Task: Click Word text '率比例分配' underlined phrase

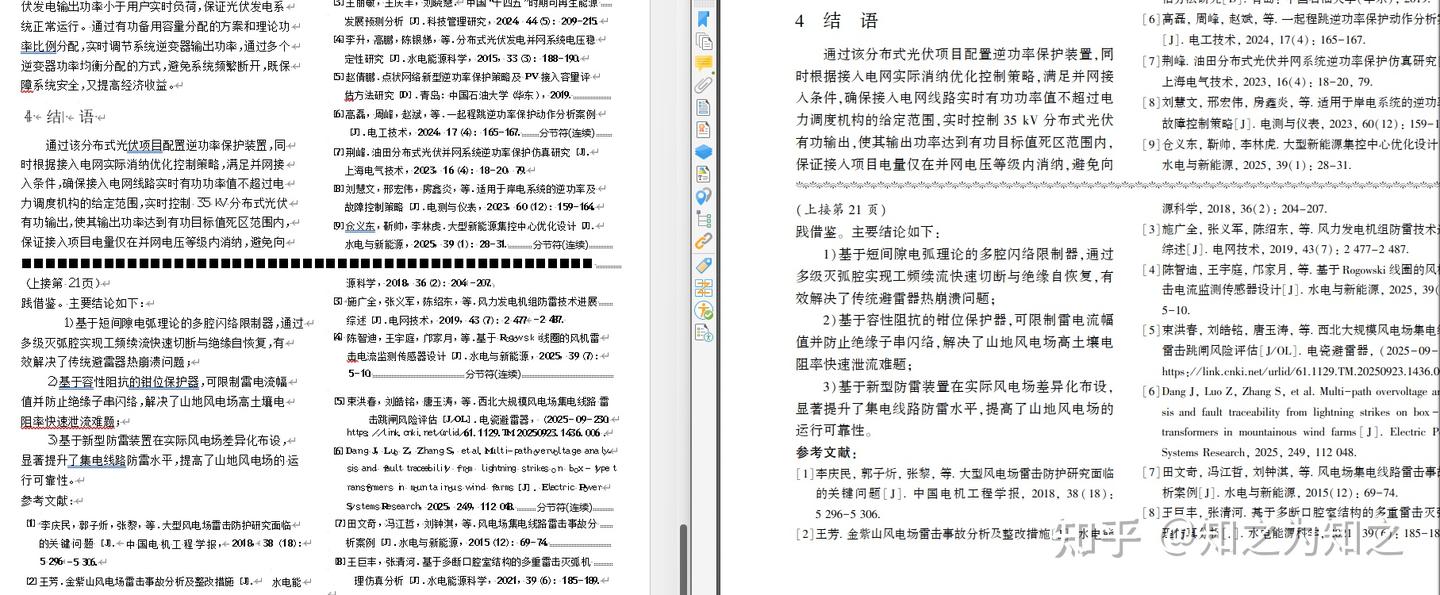Action: point(54,46)
